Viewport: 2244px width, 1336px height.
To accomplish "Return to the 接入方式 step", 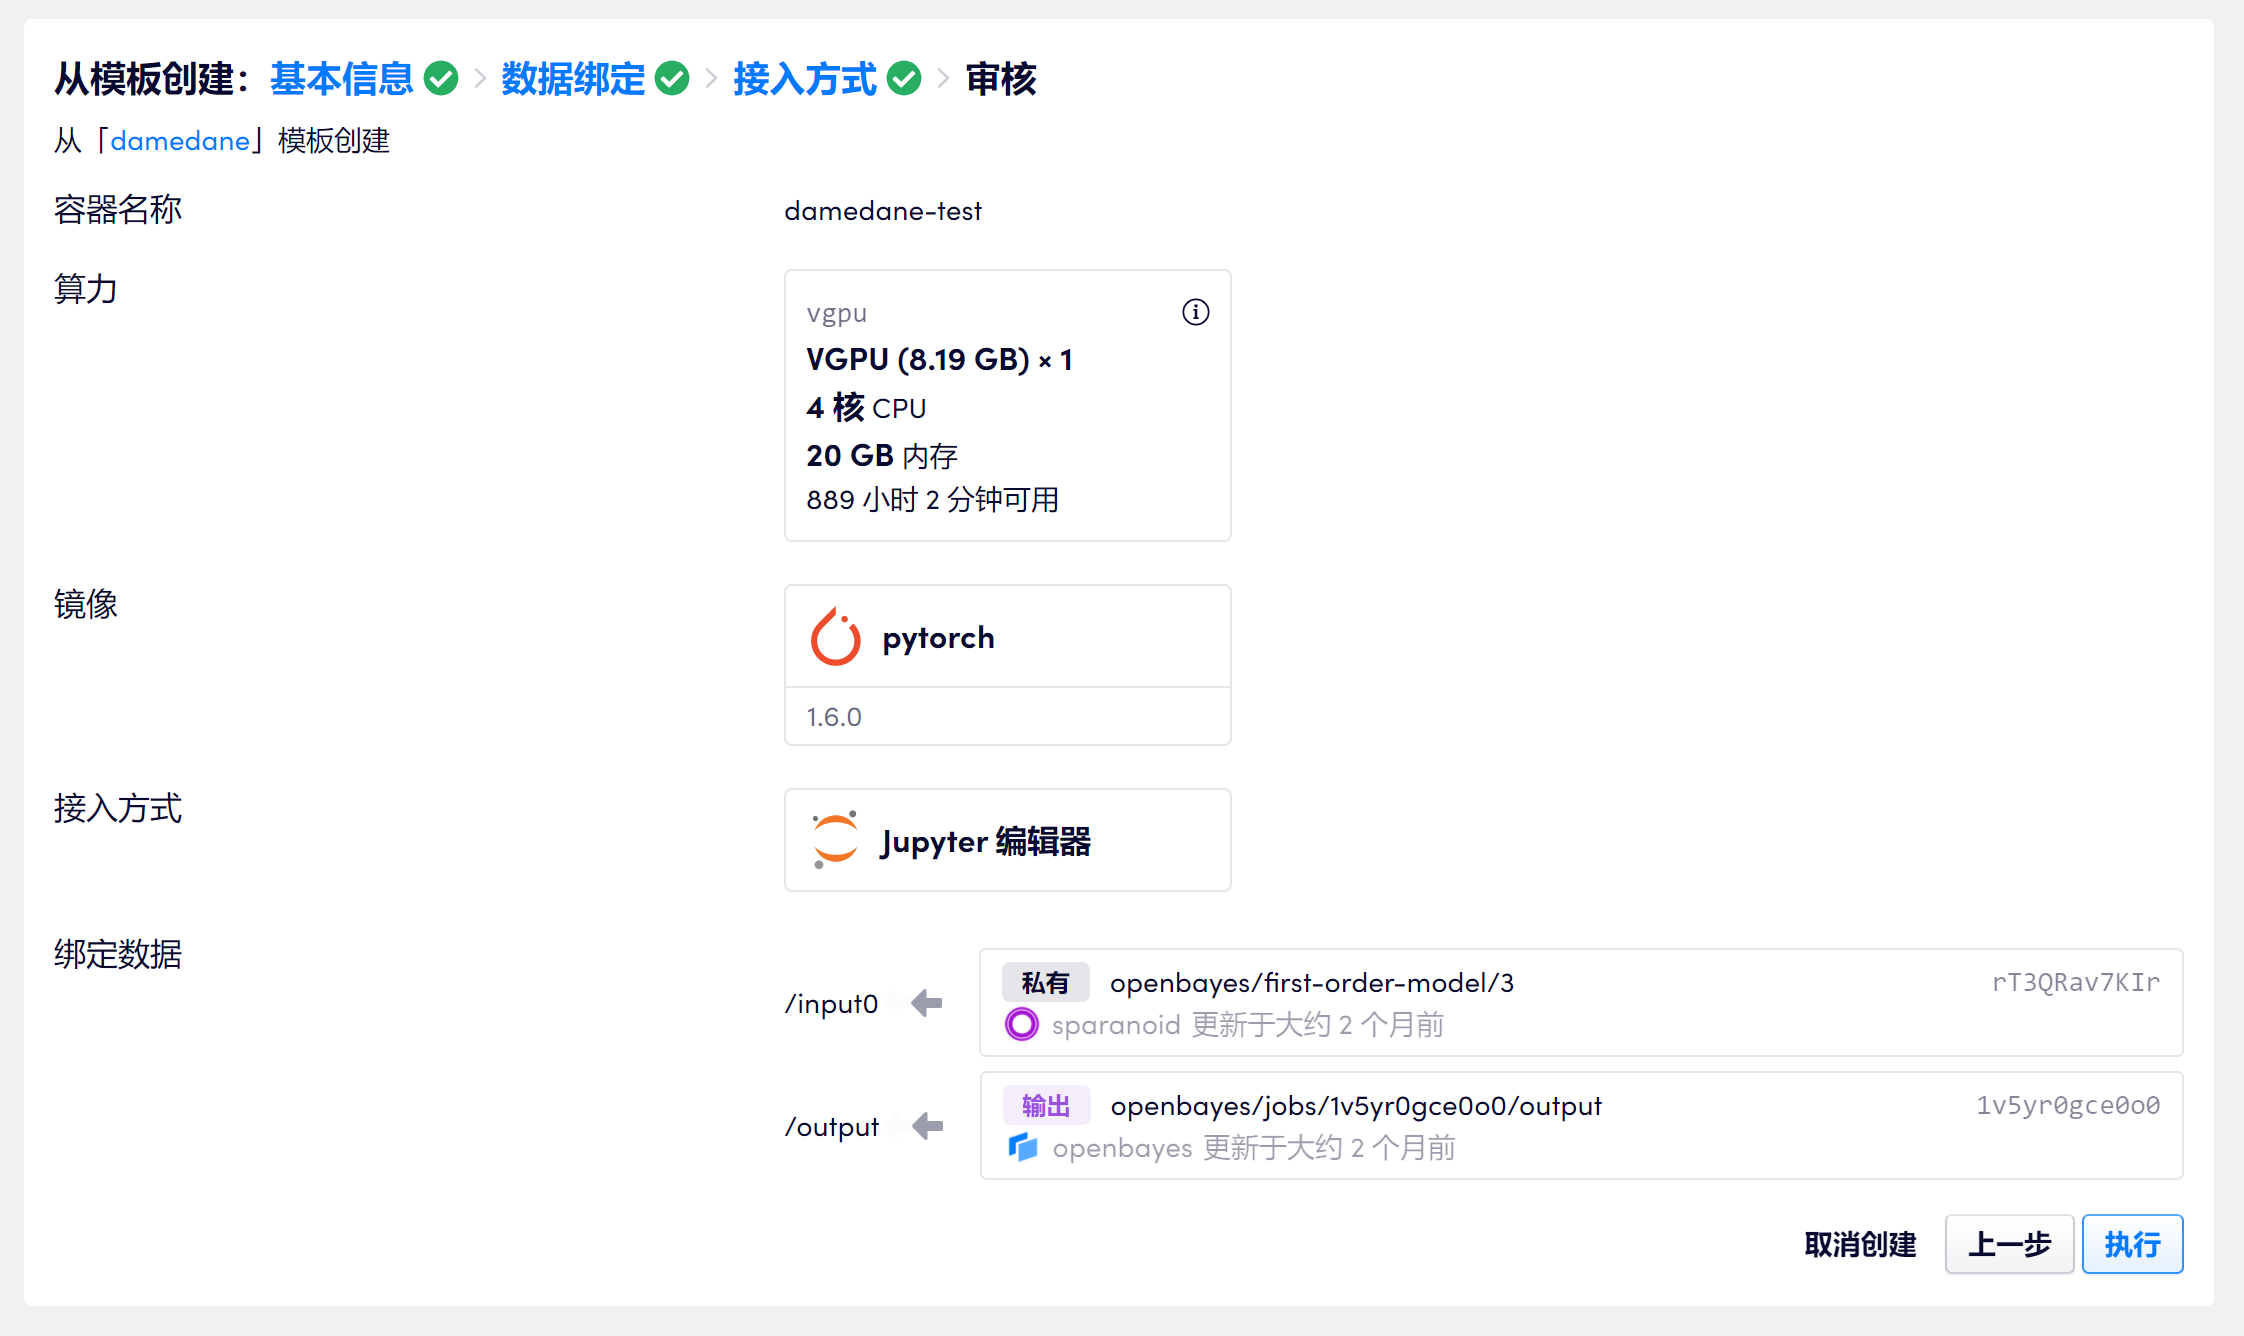I will pos(805,79).
